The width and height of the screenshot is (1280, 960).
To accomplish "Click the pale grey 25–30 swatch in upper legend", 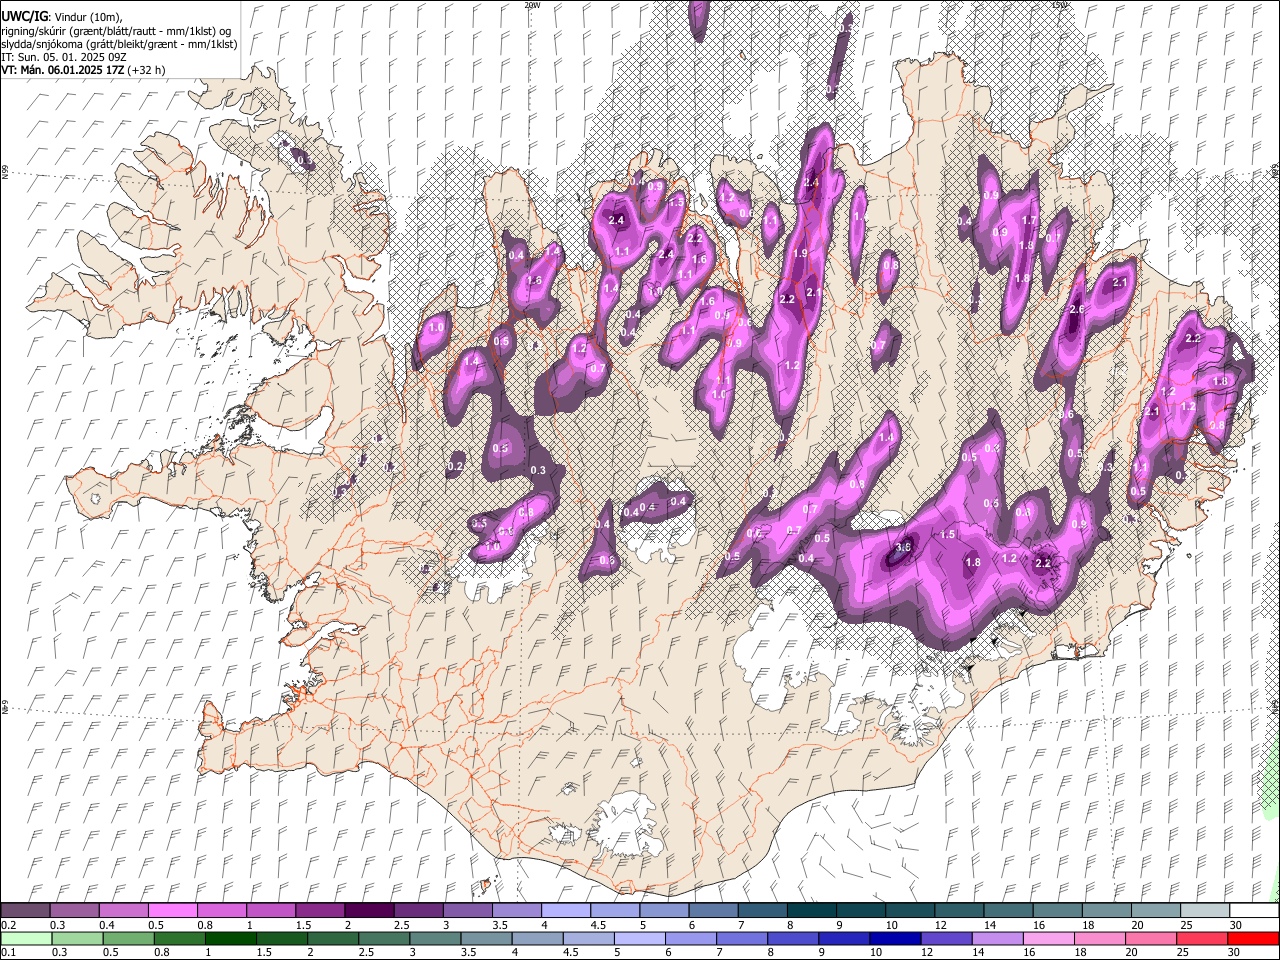I will 1205,911.
